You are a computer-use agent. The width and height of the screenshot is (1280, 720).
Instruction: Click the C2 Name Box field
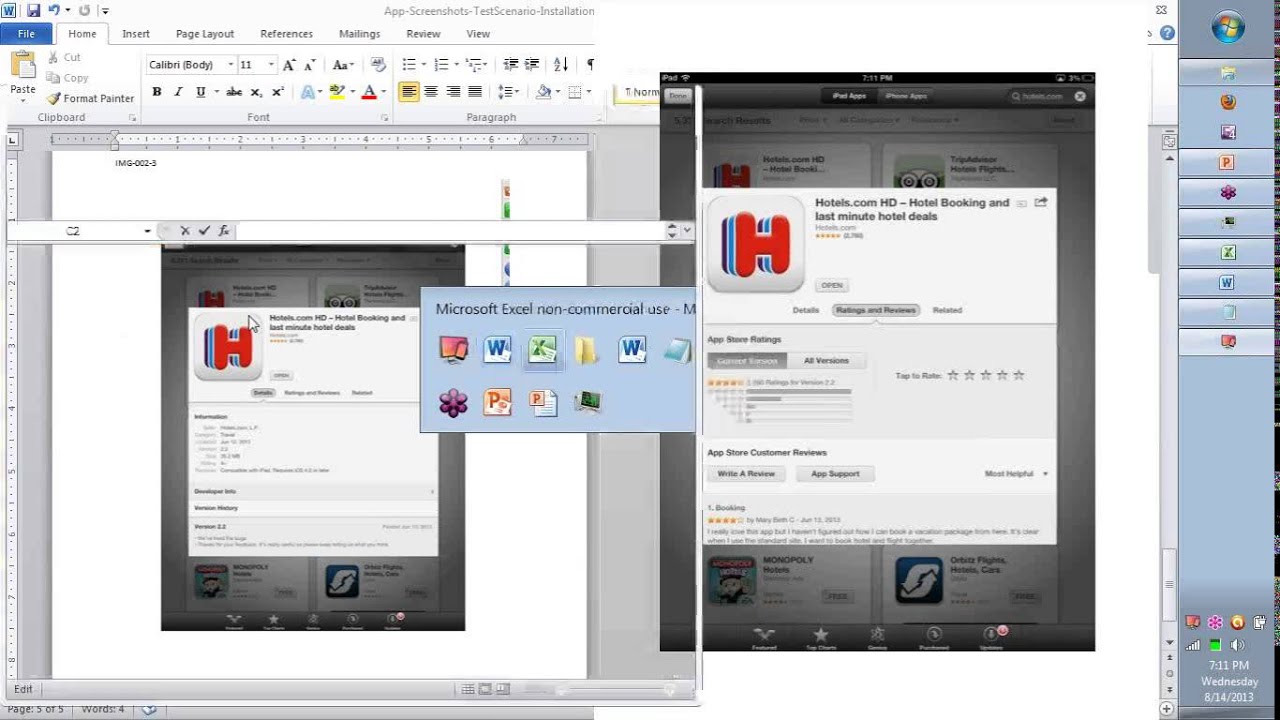[x=73, y=231]
